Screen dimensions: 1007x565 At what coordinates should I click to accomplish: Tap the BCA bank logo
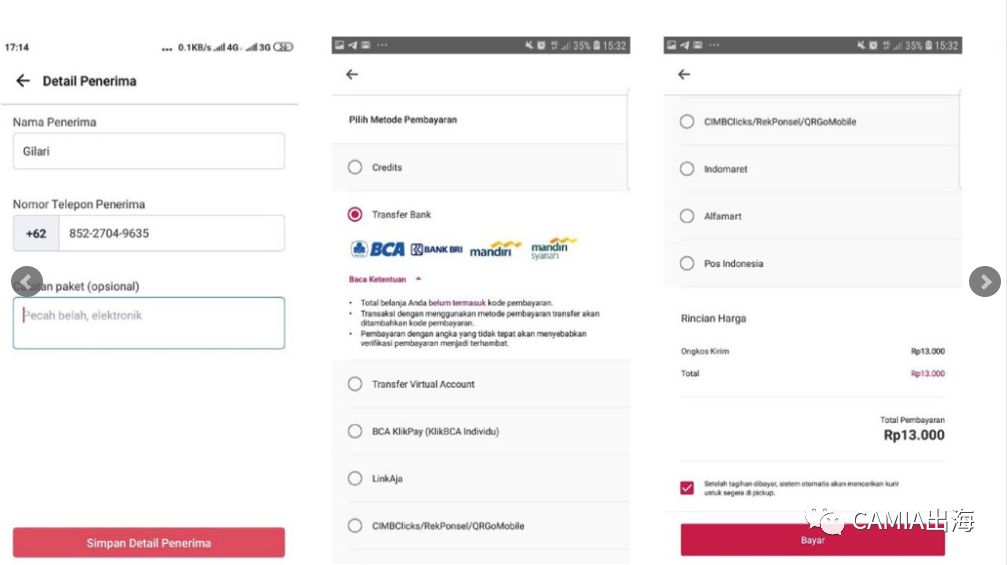pyautogui.click(x=377, y=249)
